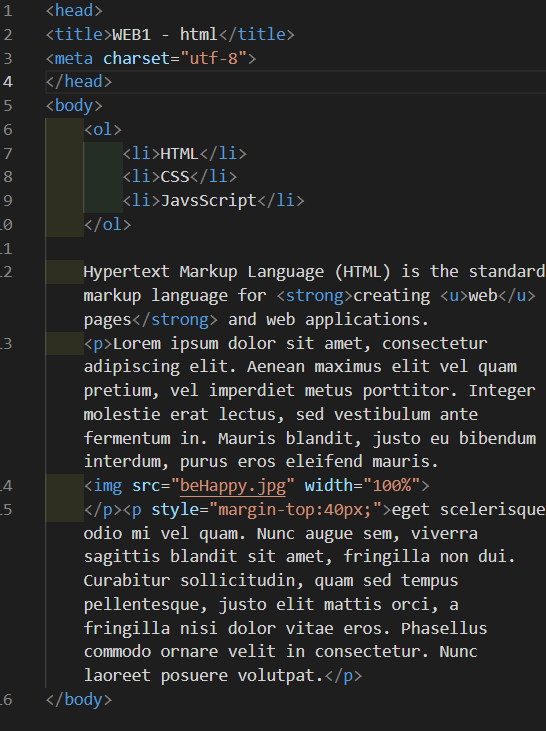Click the word 'scelerisque' on line 15
The width and height of the screenshot is (546, 731).
492,510
